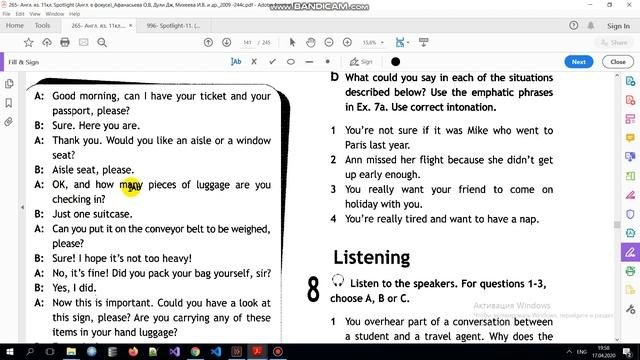Click the blue Next button
Viewport: 640px width, 360px height.
coord(579,62)
